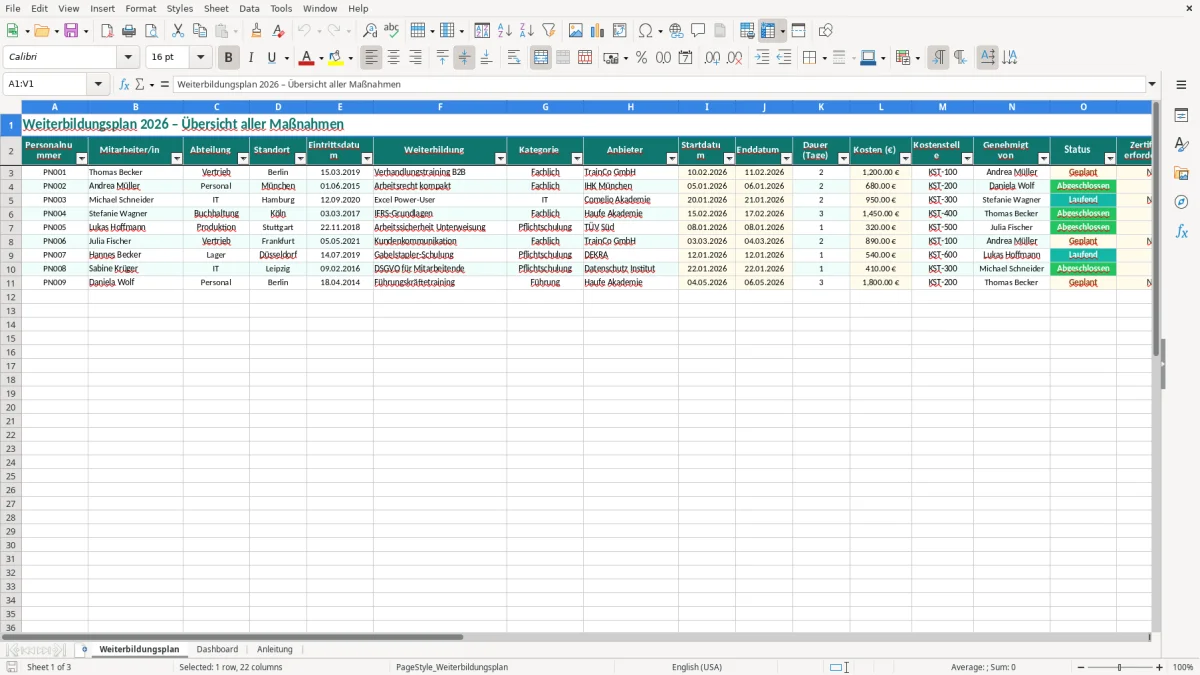Click the Sort Ascending icon

coord(505,31)
